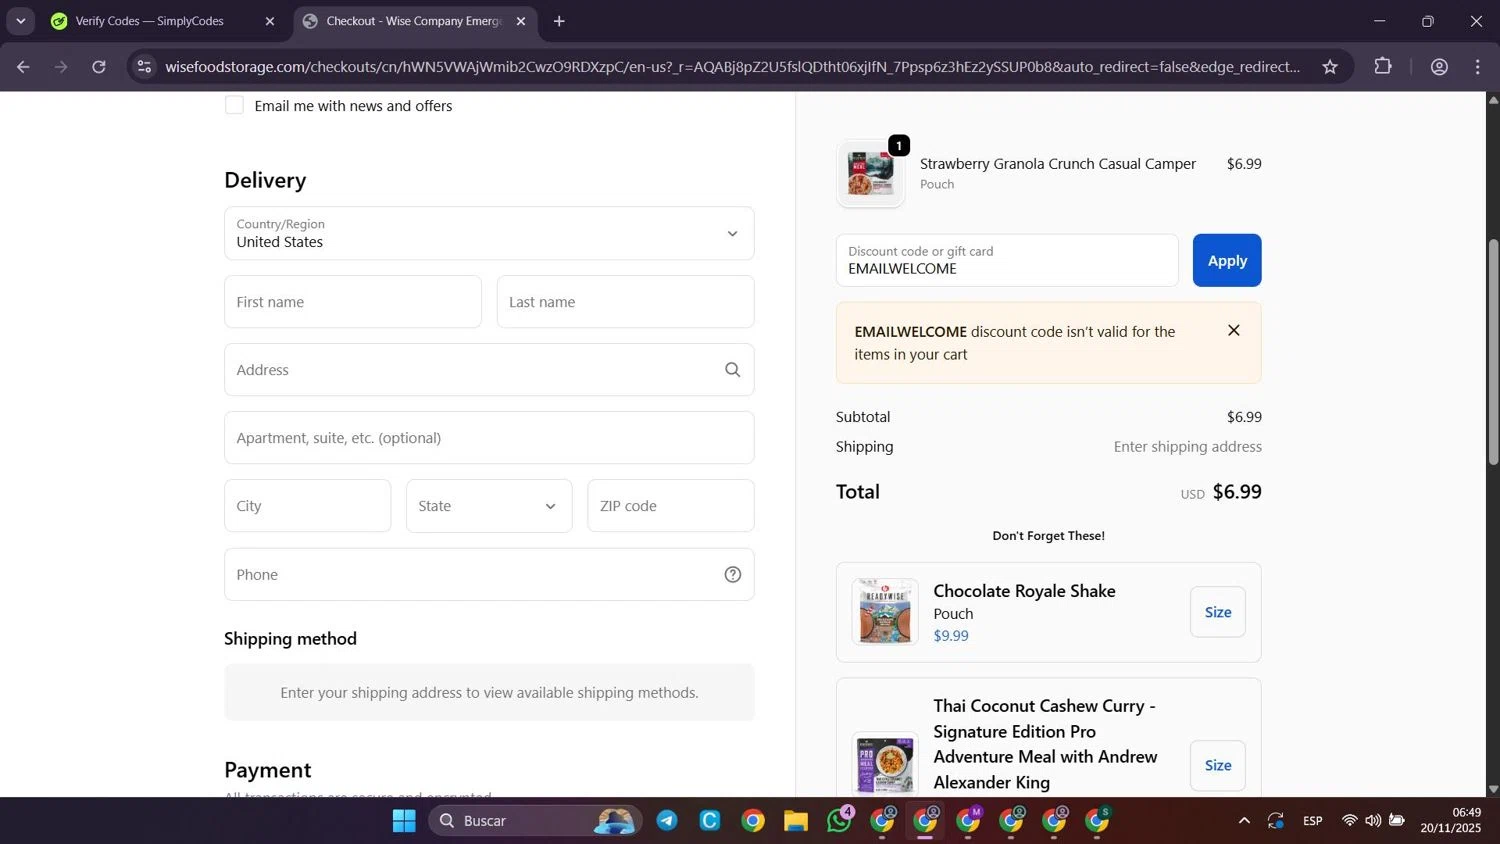Click the address search magnifier icon

click(733, 370)
